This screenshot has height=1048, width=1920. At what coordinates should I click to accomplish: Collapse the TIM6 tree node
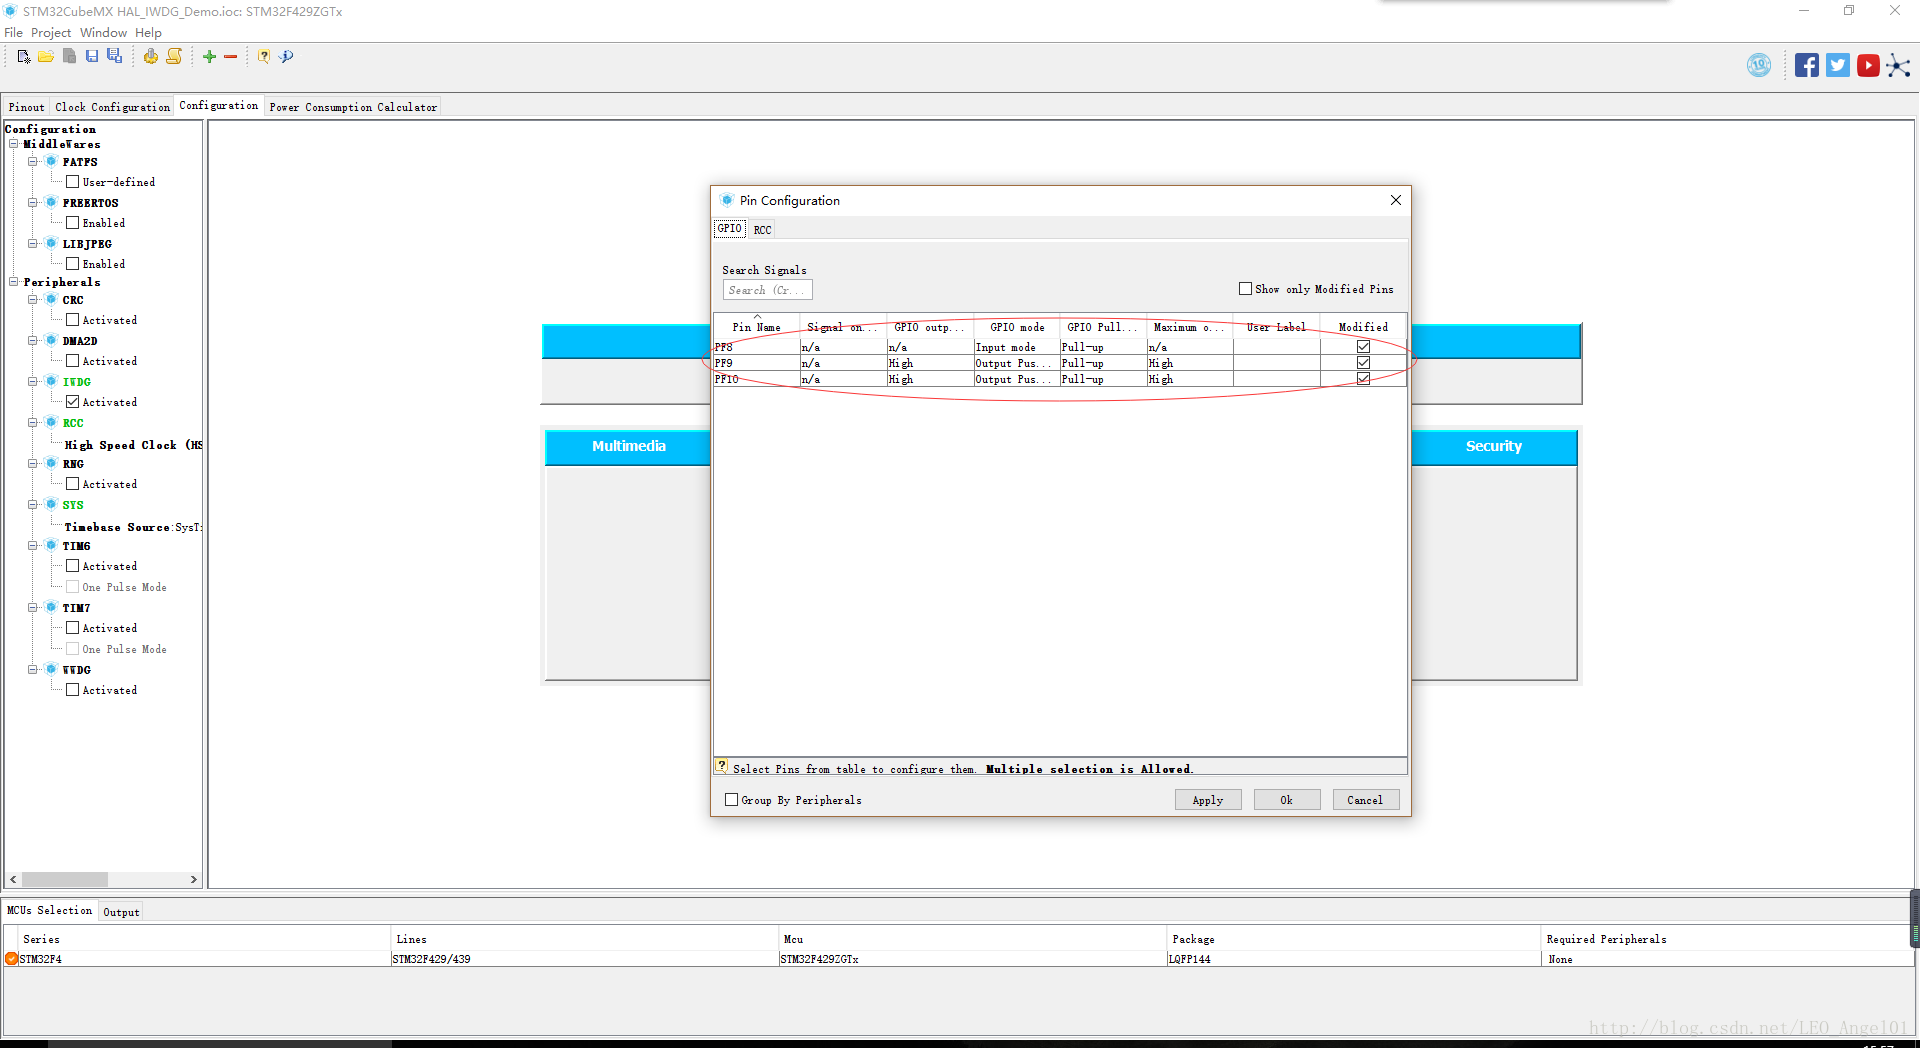(32, 545)
